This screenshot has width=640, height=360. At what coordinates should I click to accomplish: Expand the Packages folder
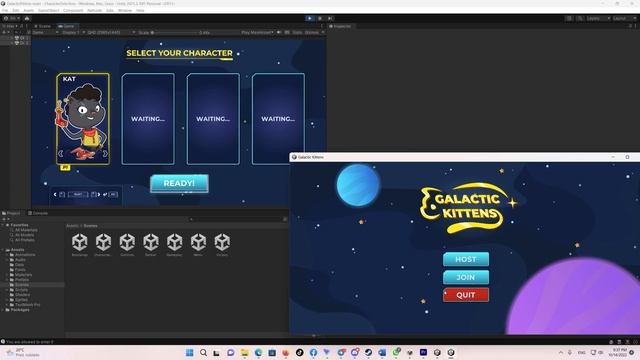[x=3, y=310]
